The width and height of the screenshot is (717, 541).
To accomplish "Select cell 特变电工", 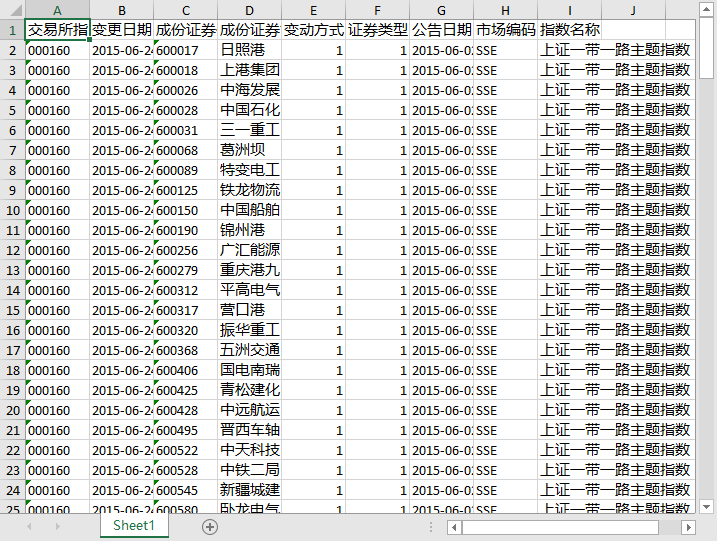I will pyautogui.click(x=250, y=171).
